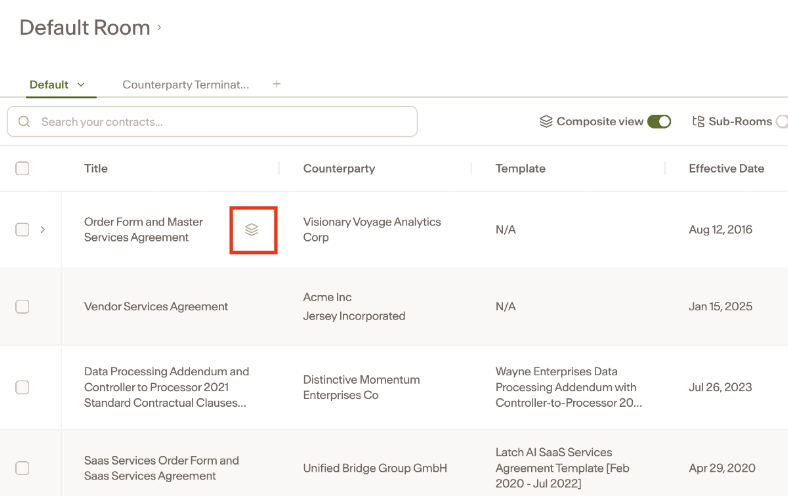Screen dimensions: 788x496
Task: Click the Sub-Rooms hierarchy icon
Action: 698,122
